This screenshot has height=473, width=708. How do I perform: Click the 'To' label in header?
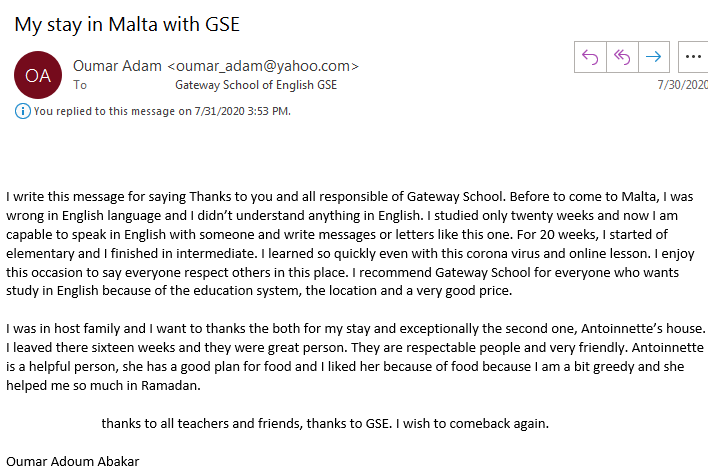click(x=80, y=85)
